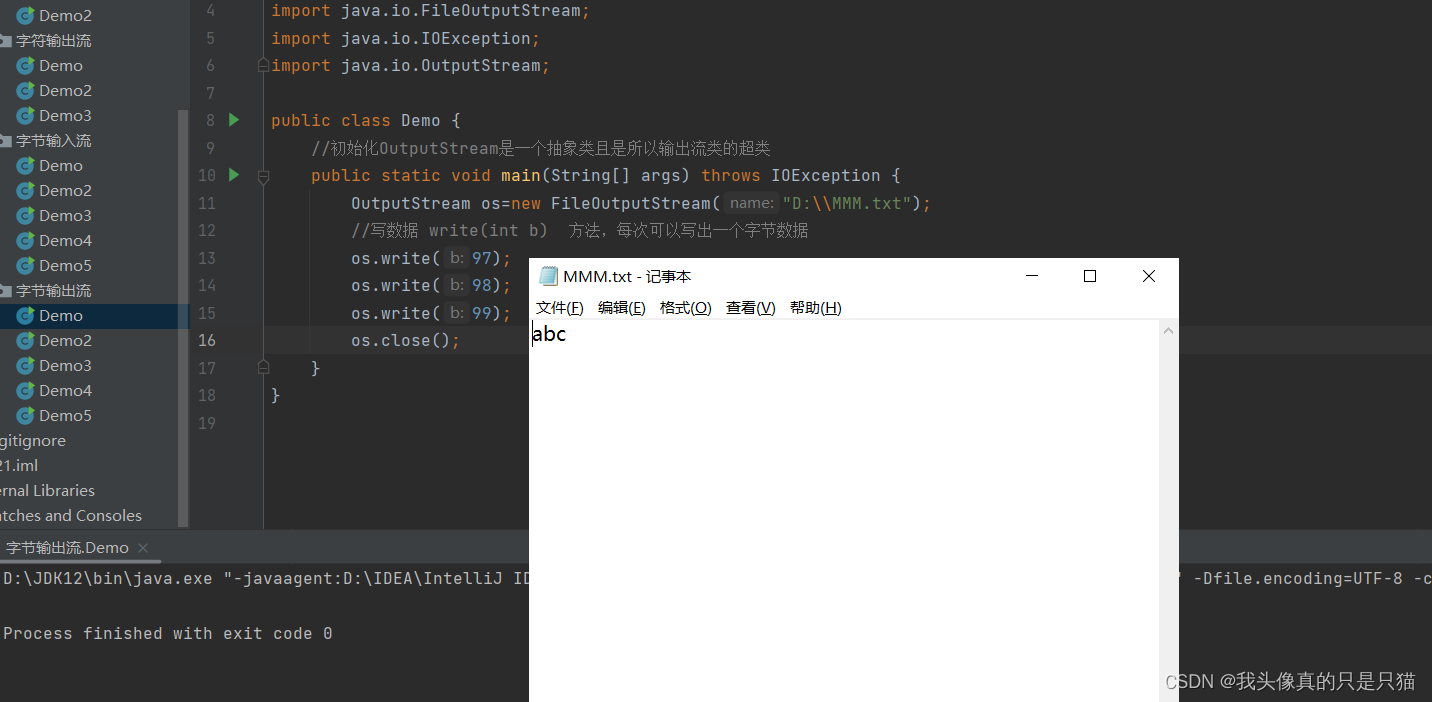Open 格式(O) menu in Notepad
This screenshot has height=702, width=1432.
pyautogui.click(x=686, y=308)
